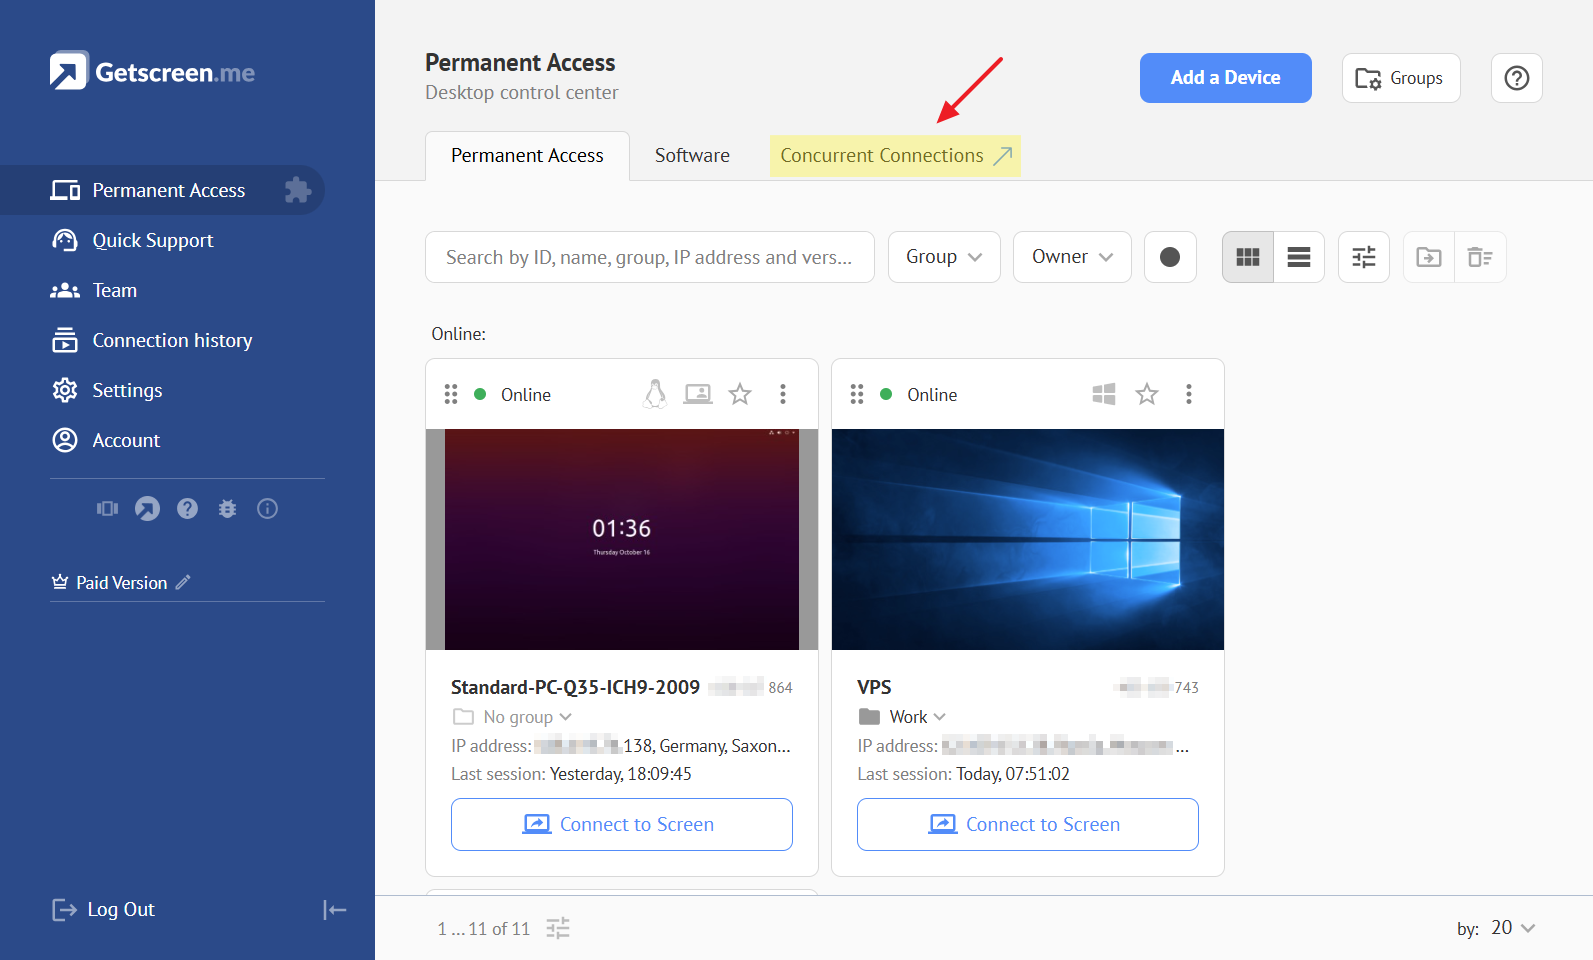This screenshot has width=1593, height=960.
Task: Click the puzzle piece icon beside Permanent Access
Action: point(297,190)
